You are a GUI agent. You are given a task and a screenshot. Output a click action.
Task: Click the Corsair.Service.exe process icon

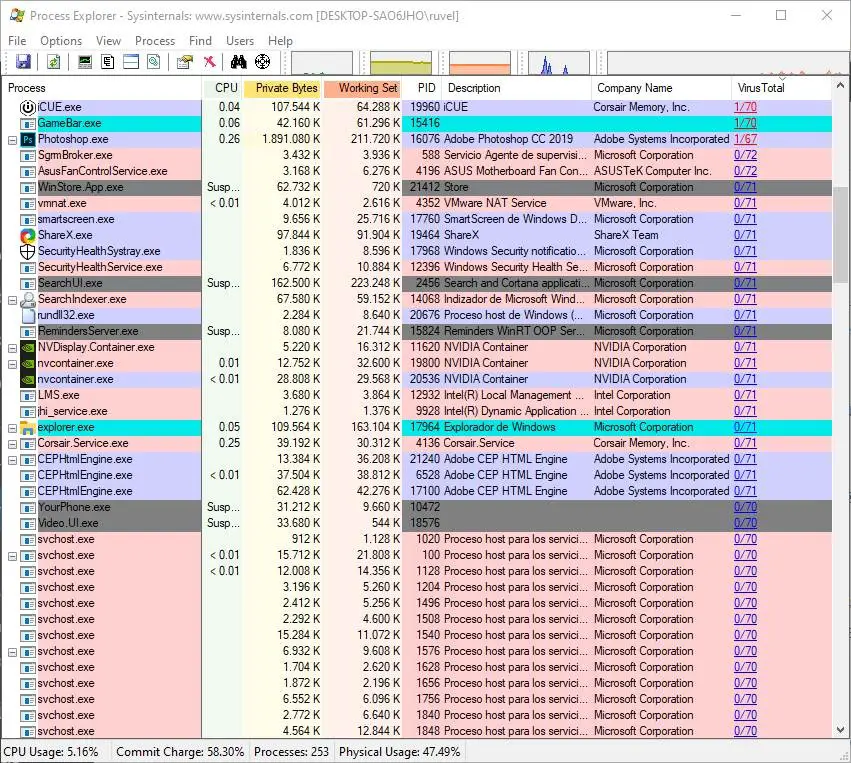coord(28,444)
